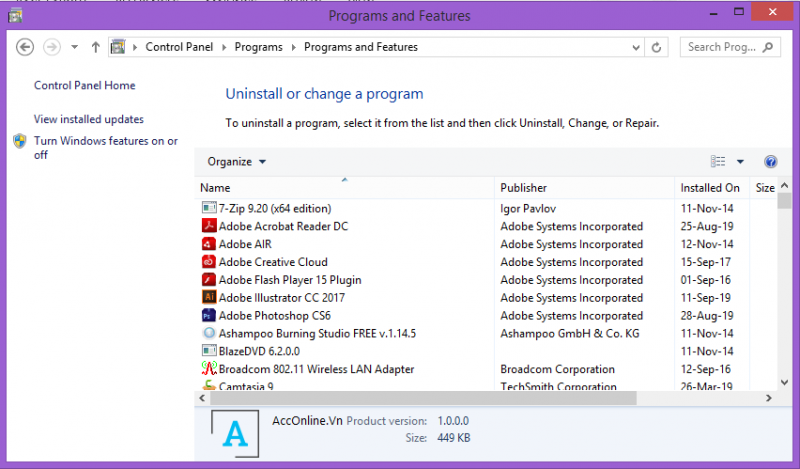800x469 pixels.
Task: Click the Ashampoo Burning Studio icon
Action: pos(209,333)
